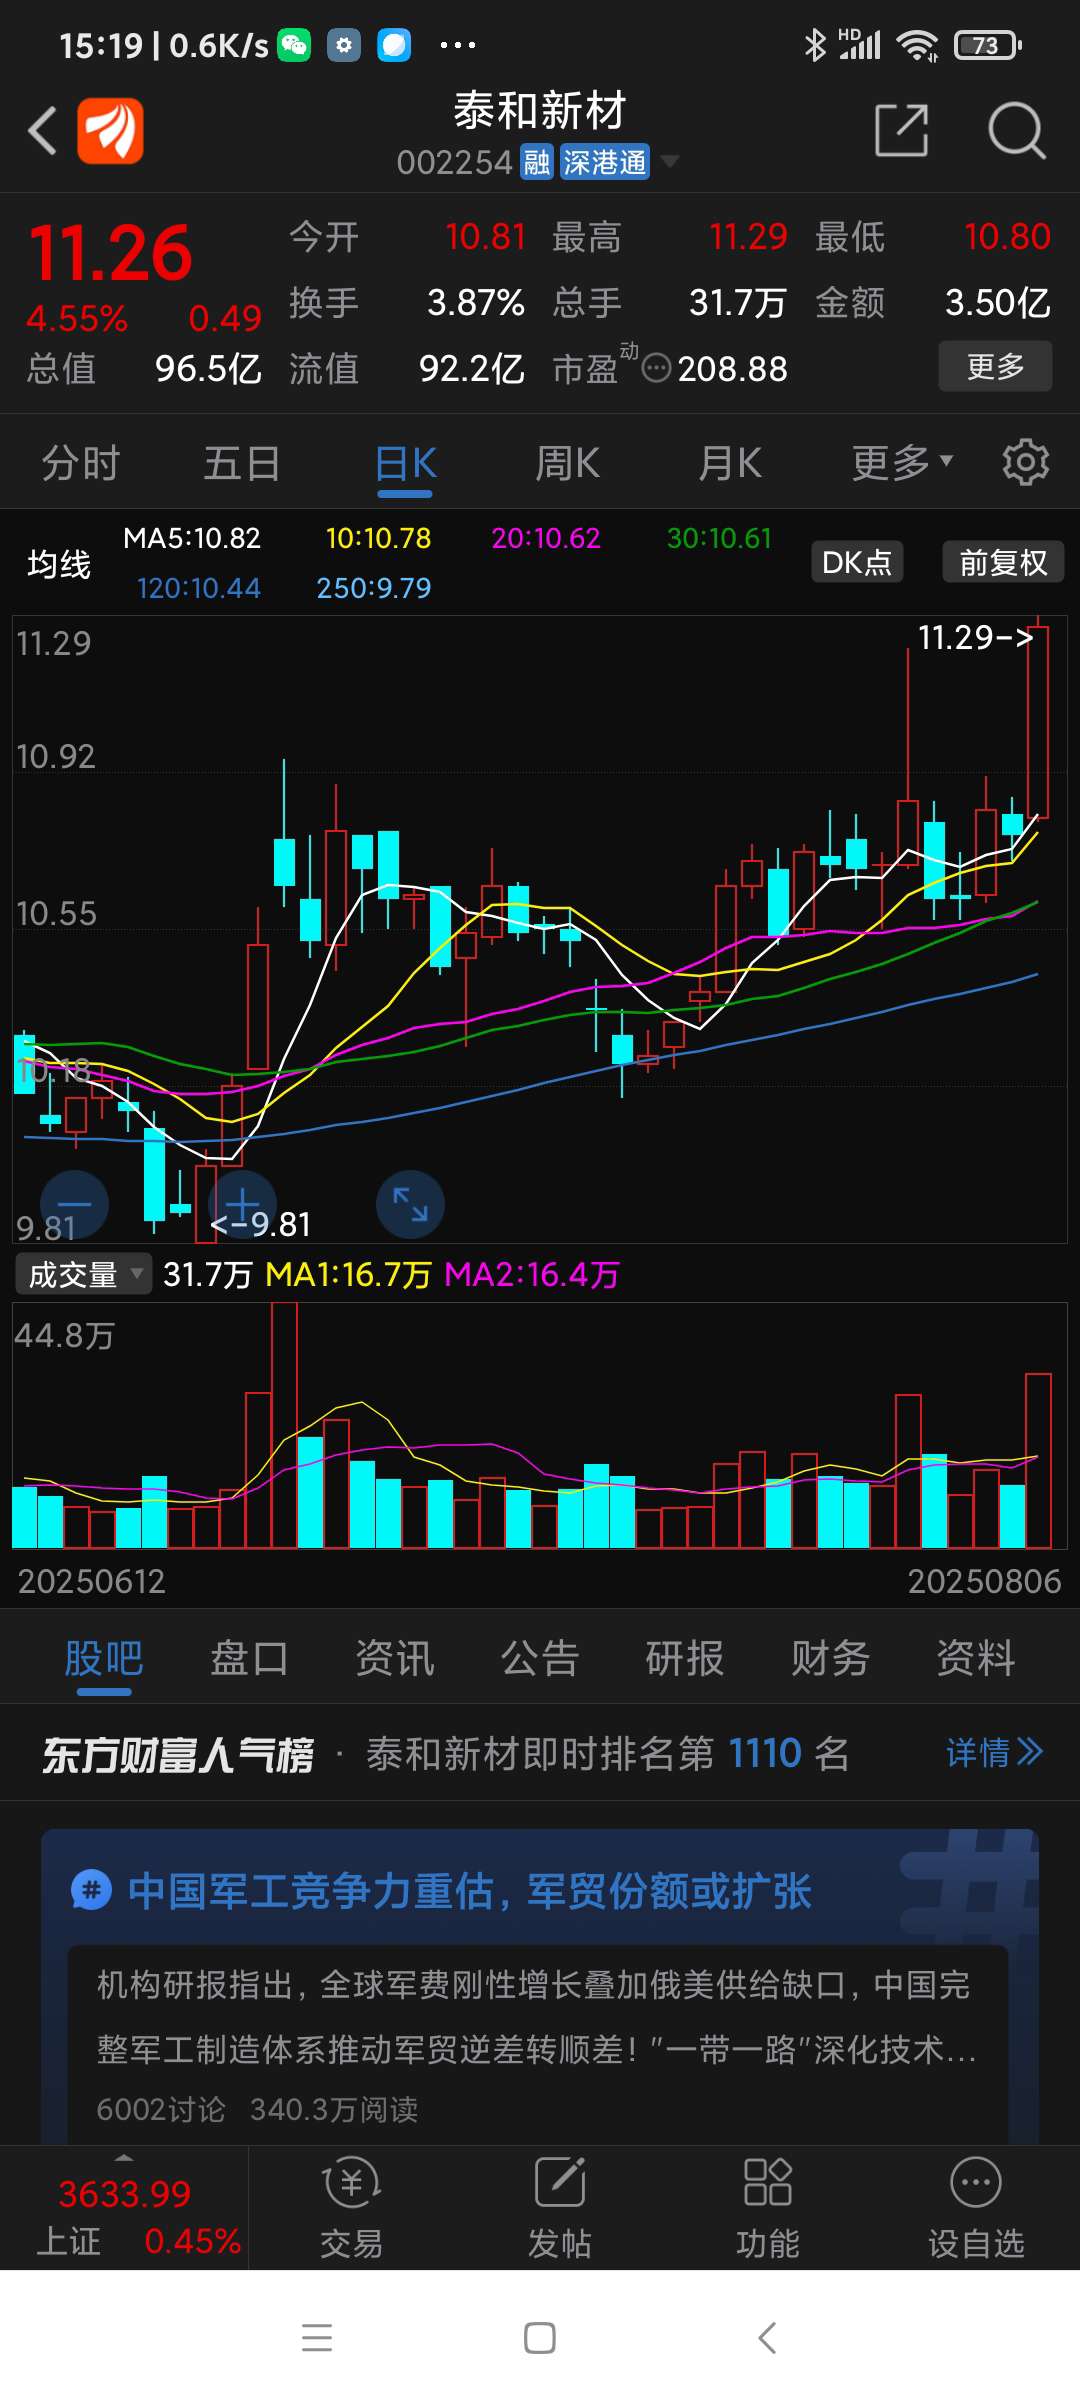Tap the 融 margin badge
Viewport: 1080px width, 2400px height.
point(537,162)
